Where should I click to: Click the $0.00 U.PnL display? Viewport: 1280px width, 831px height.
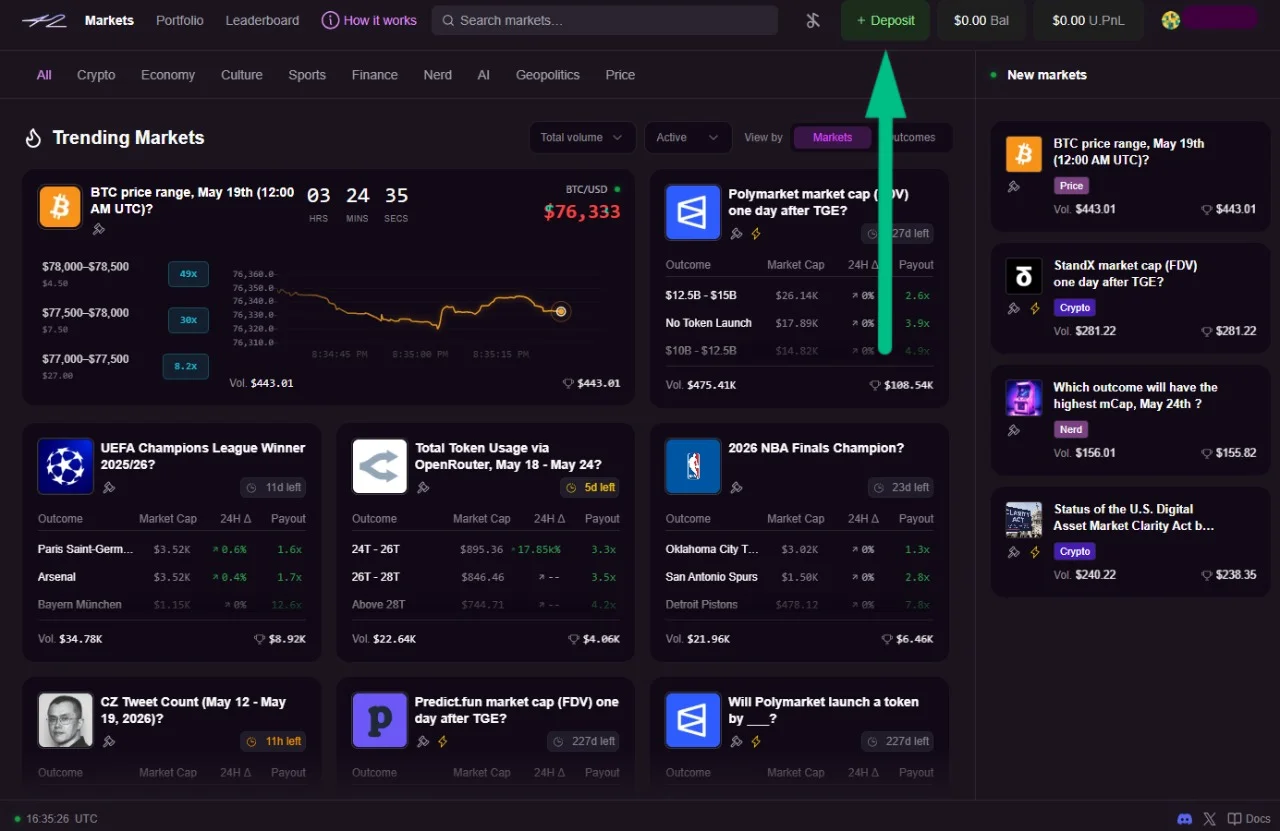(x=1088, y=20)
